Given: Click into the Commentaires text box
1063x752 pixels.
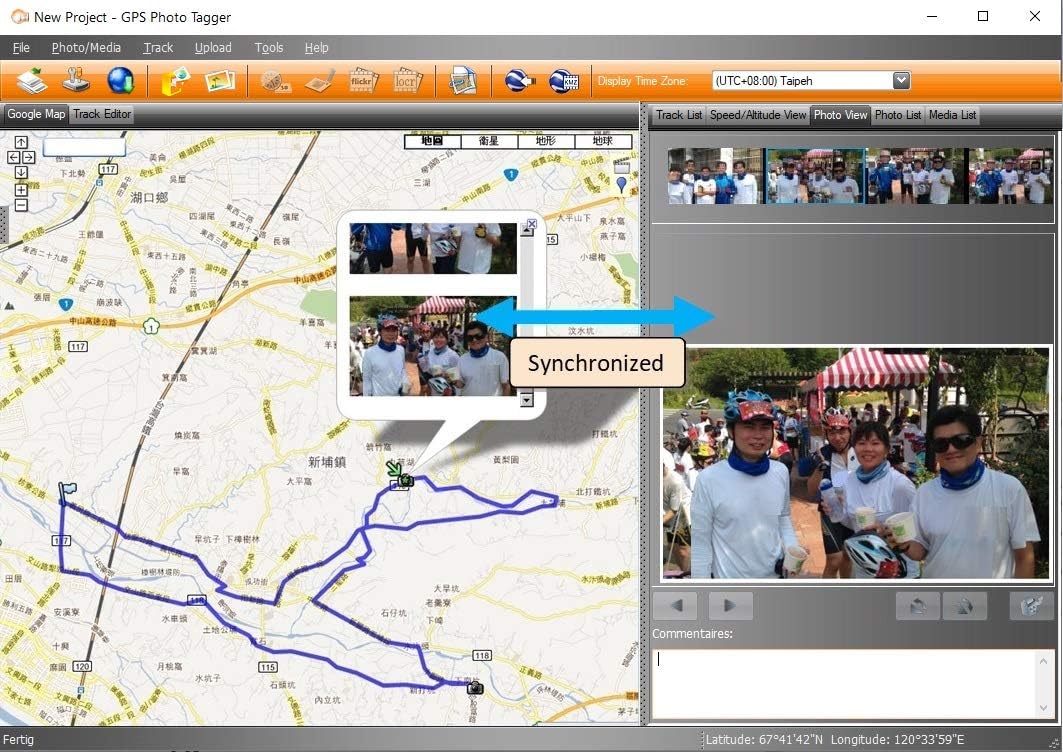Looking at the screenshot, I should 850,682.
